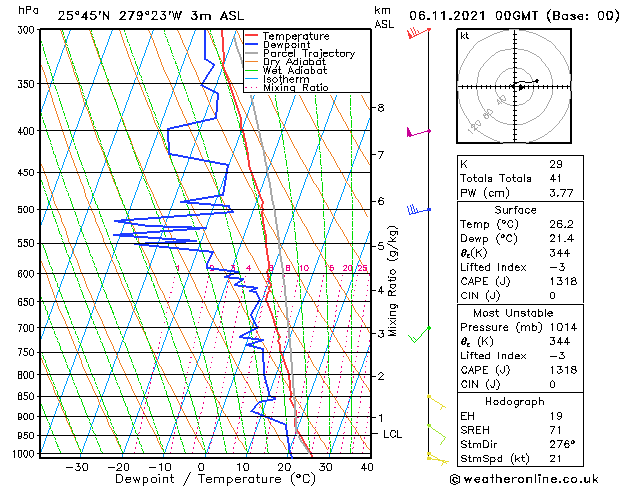Viewport: 629px width, 486px height.
Task: Select the Dewpoint legend label
Action: click(286, 45)
